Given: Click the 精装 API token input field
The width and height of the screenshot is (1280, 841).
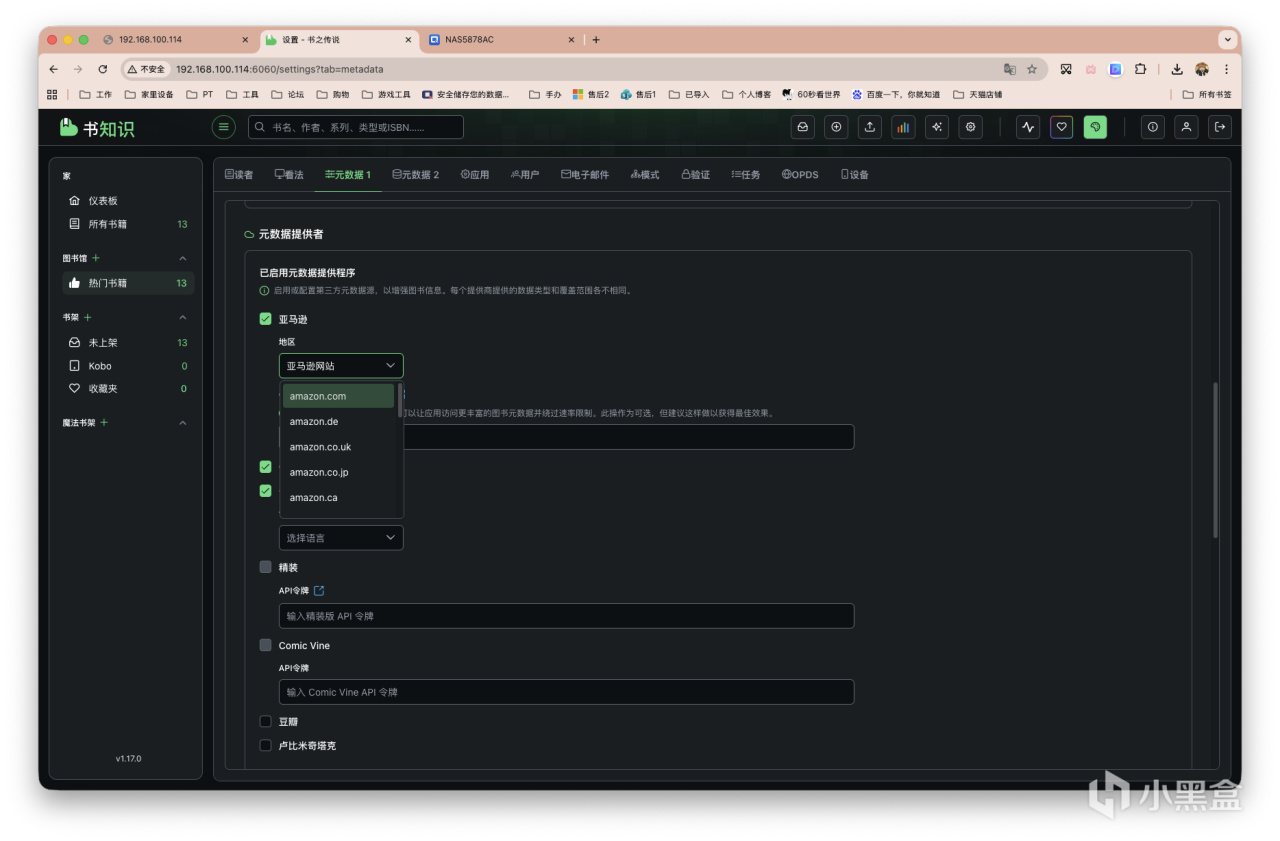Looking at the screenshot, I should pyautogui.click(x=566, y=616).
